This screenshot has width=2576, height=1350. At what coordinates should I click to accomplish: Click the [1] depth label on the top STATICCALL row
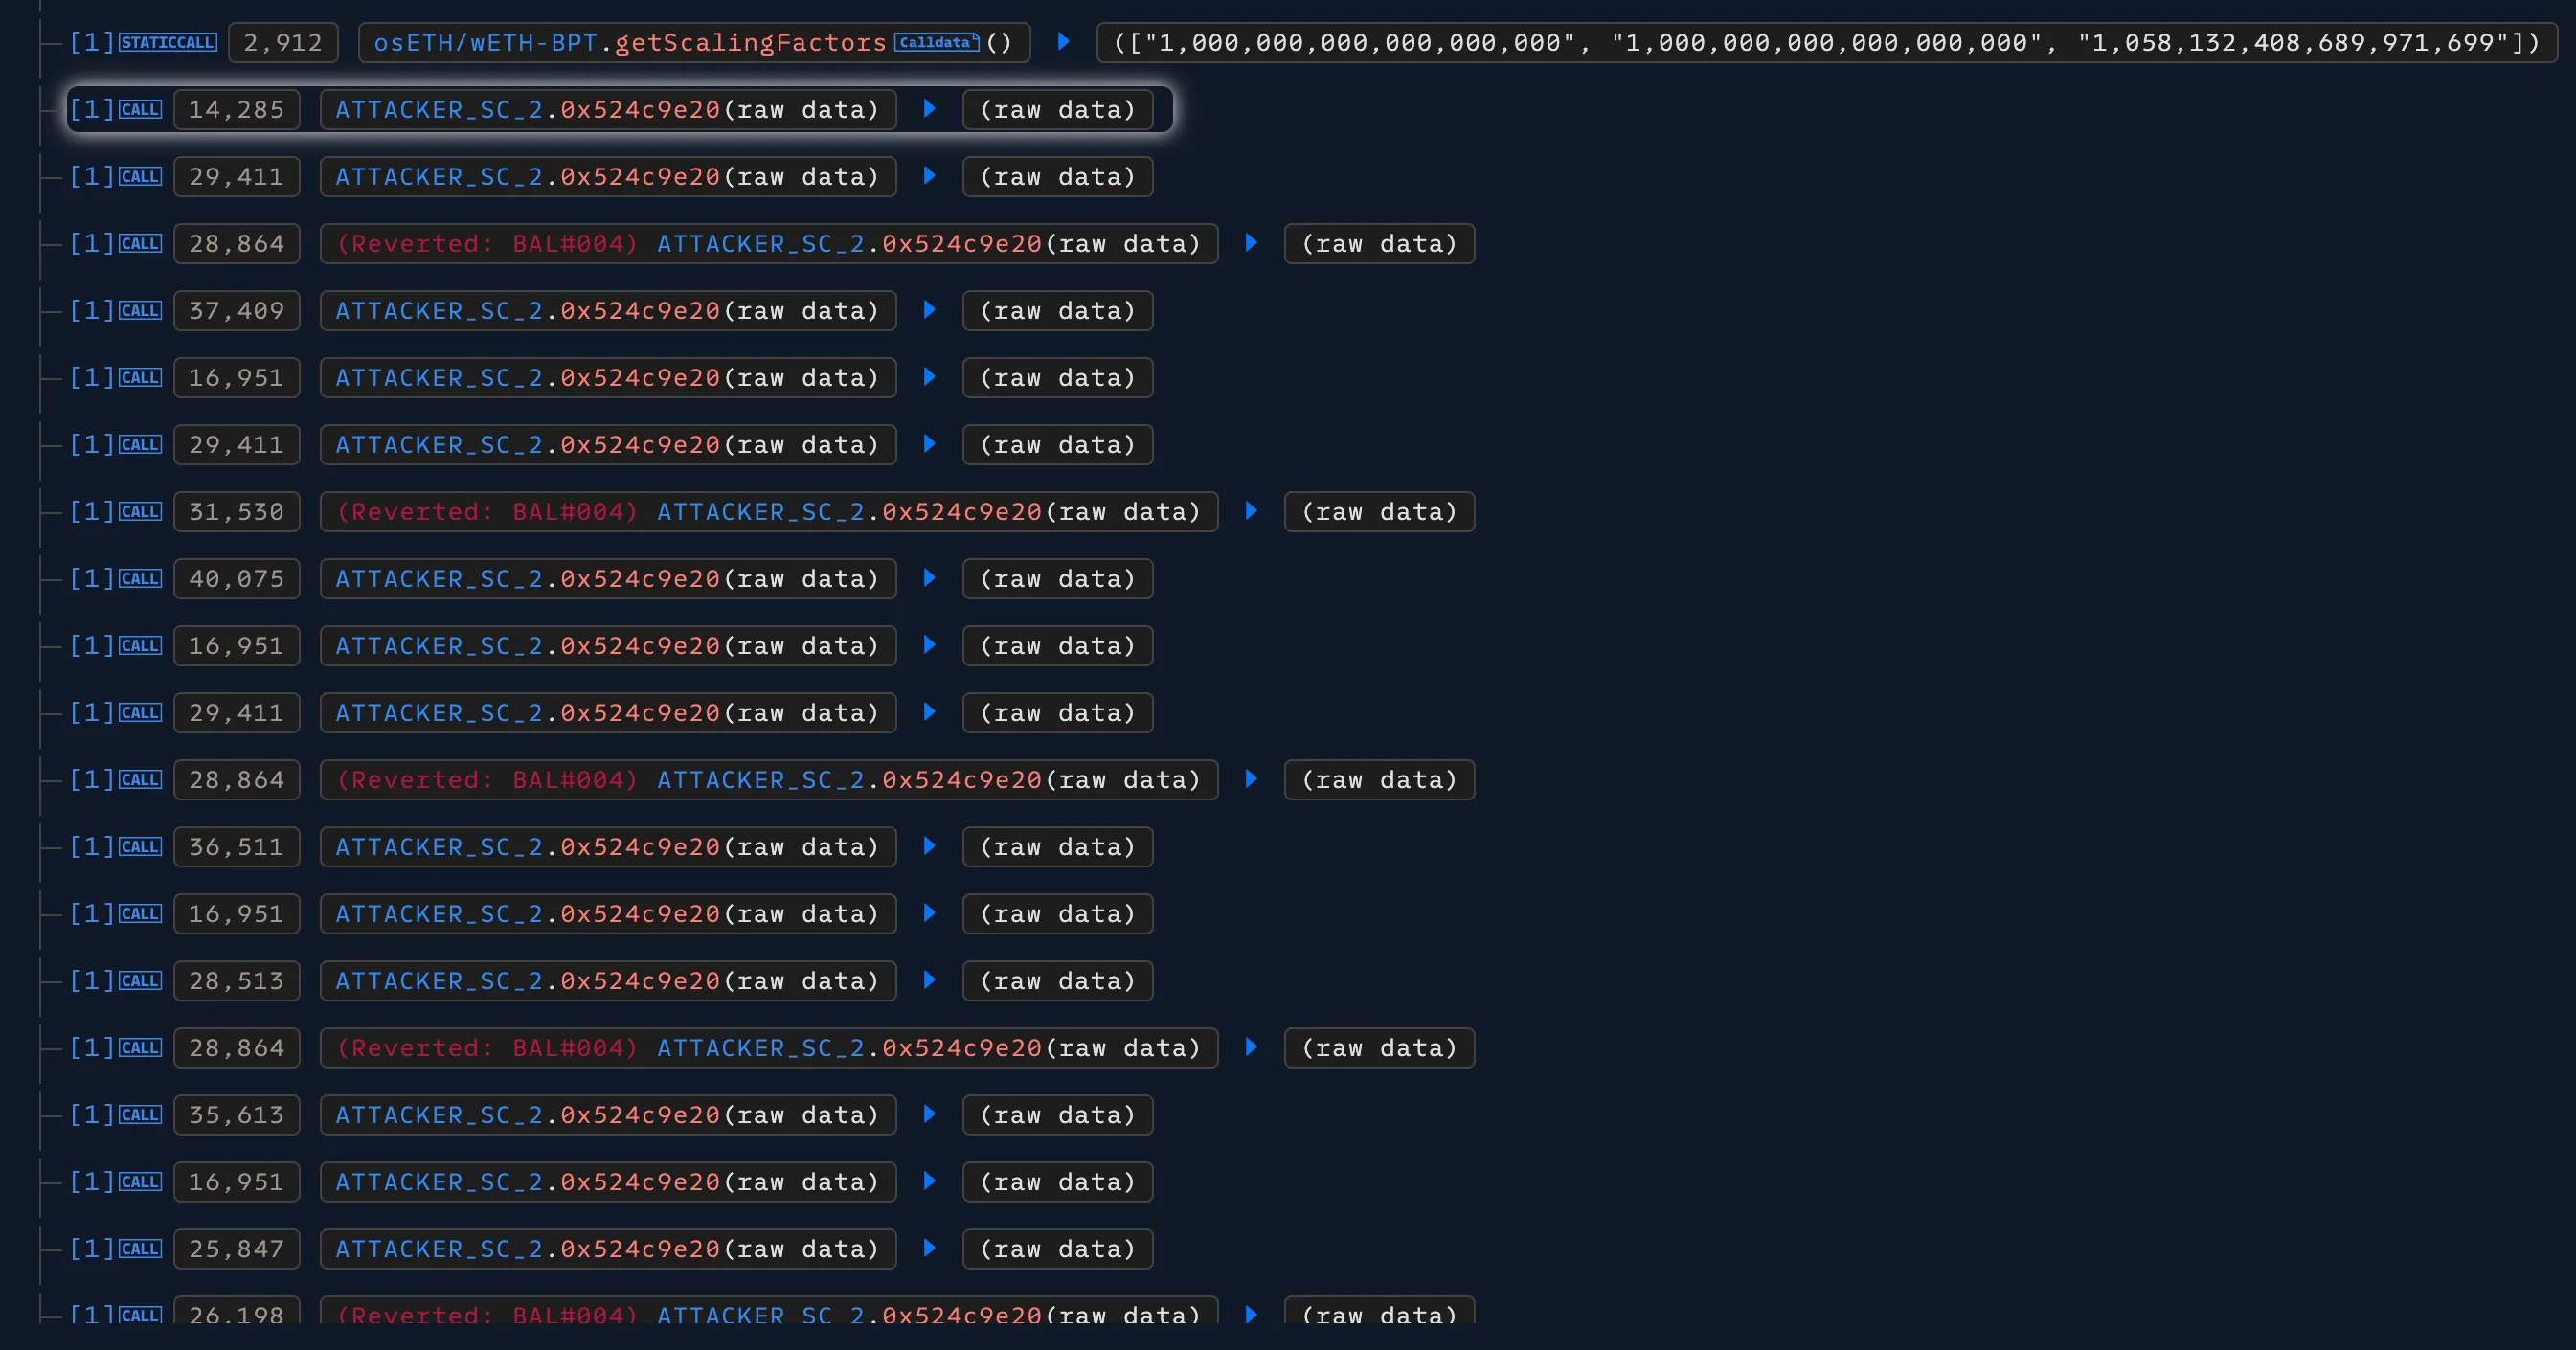(x=88, y=42)
